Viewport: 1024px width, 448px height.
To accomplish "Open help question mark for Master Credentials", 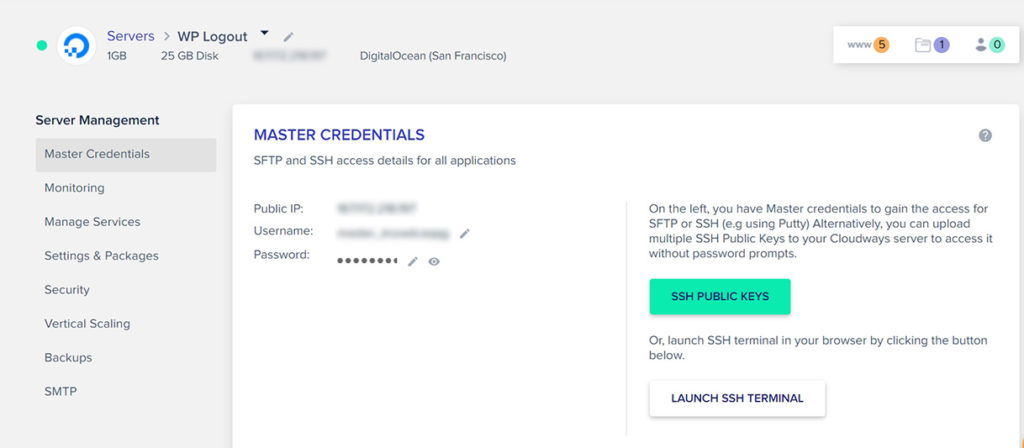I will point(985,135).
